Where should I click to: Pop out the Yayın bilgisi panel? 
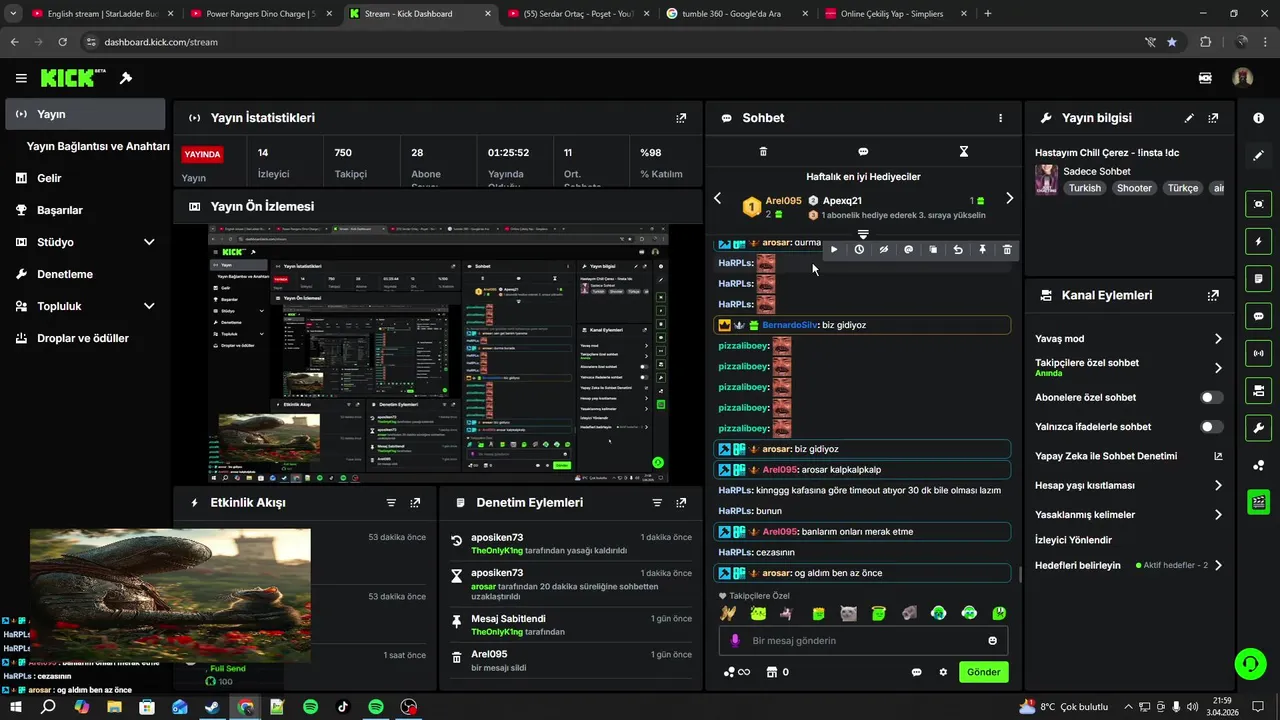tap(1213, 118)
